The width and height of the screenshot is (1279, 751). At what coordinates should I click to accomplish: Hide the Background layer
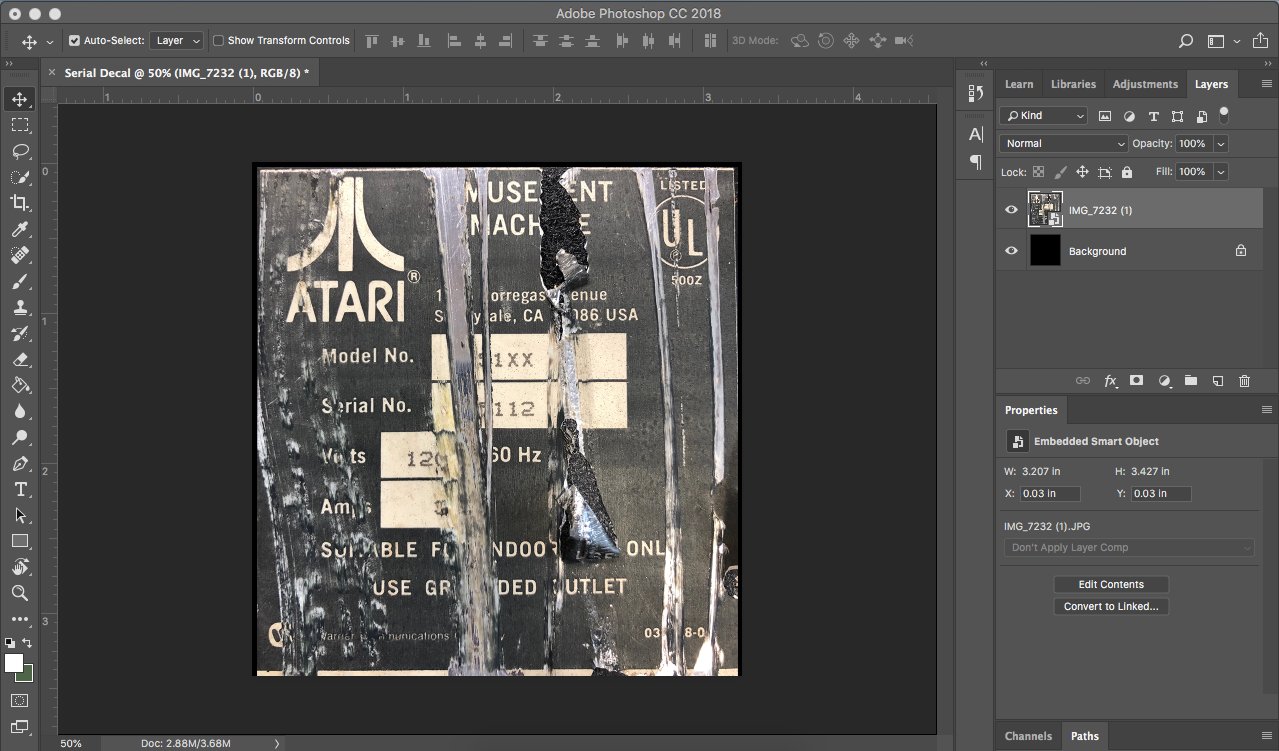[1011, 251]
